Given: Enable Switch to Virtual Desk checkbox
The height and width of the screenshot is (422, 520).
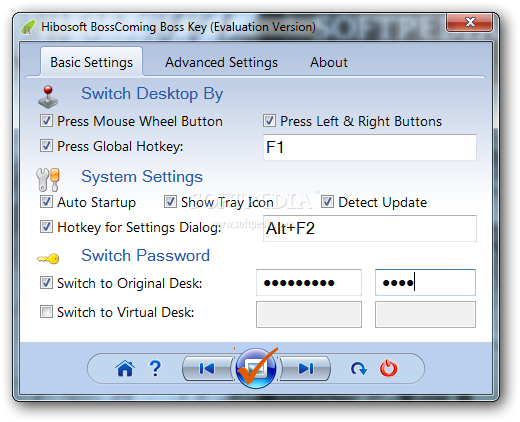Looking at the screenshot, I should click(46, 312).
